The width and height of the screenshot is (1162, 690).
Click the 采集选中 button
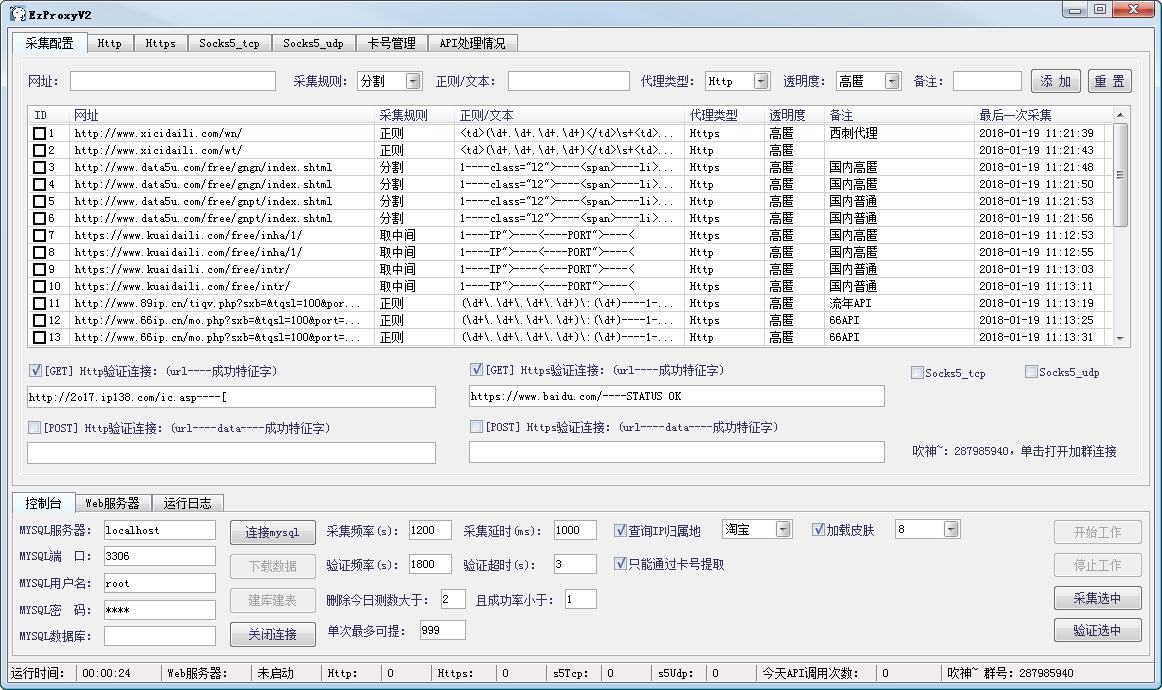click(1098, 598)
